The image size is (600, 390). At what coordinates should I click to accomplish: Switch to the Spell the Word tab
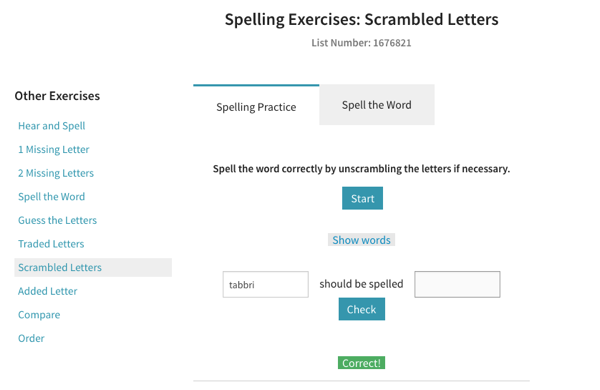(377, 105)
